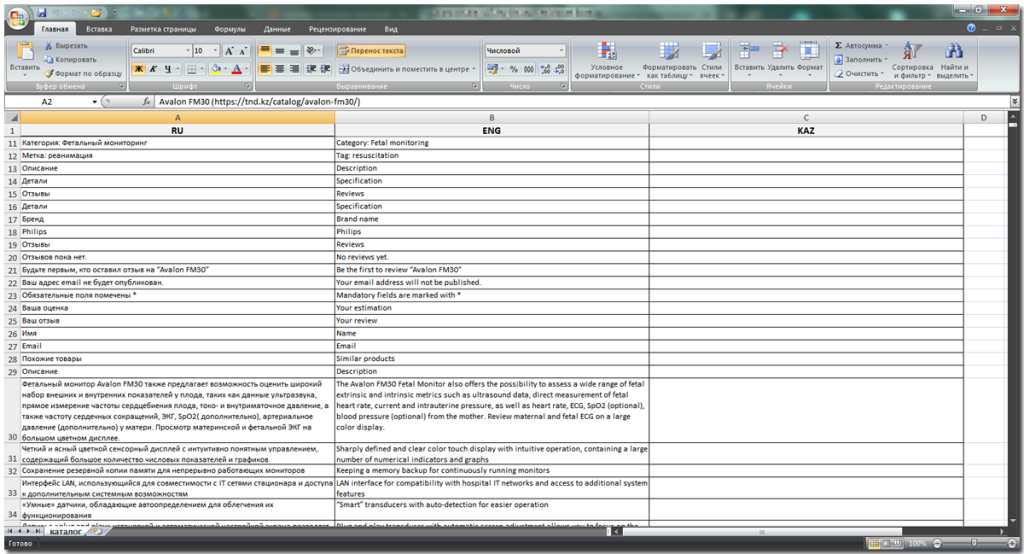Center text horizontally in the cell
The image size is (1024, 554).
[280, 69]
